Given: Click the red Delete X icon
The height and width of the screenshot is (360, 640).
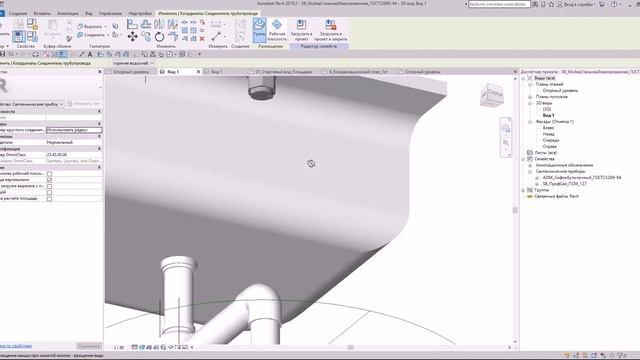Looking at the screenshot, I should (x=202, y=39).
